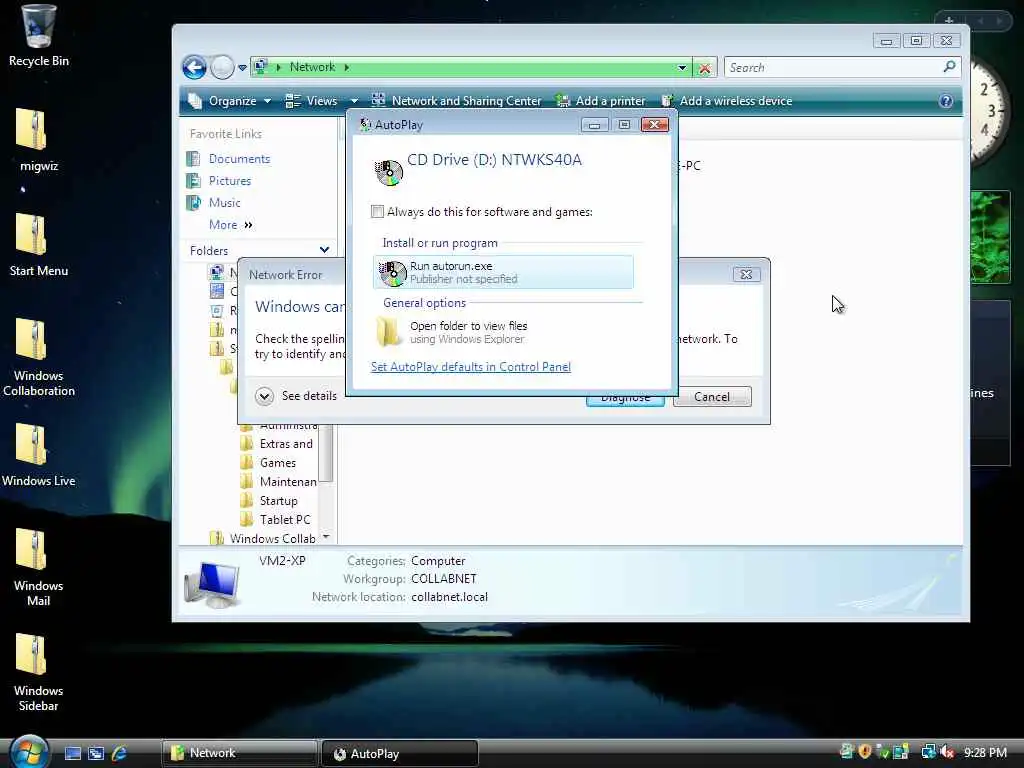1024x768 pixels.
Task: Select Tablet PC folder in tree
Action: click(276, 520)
